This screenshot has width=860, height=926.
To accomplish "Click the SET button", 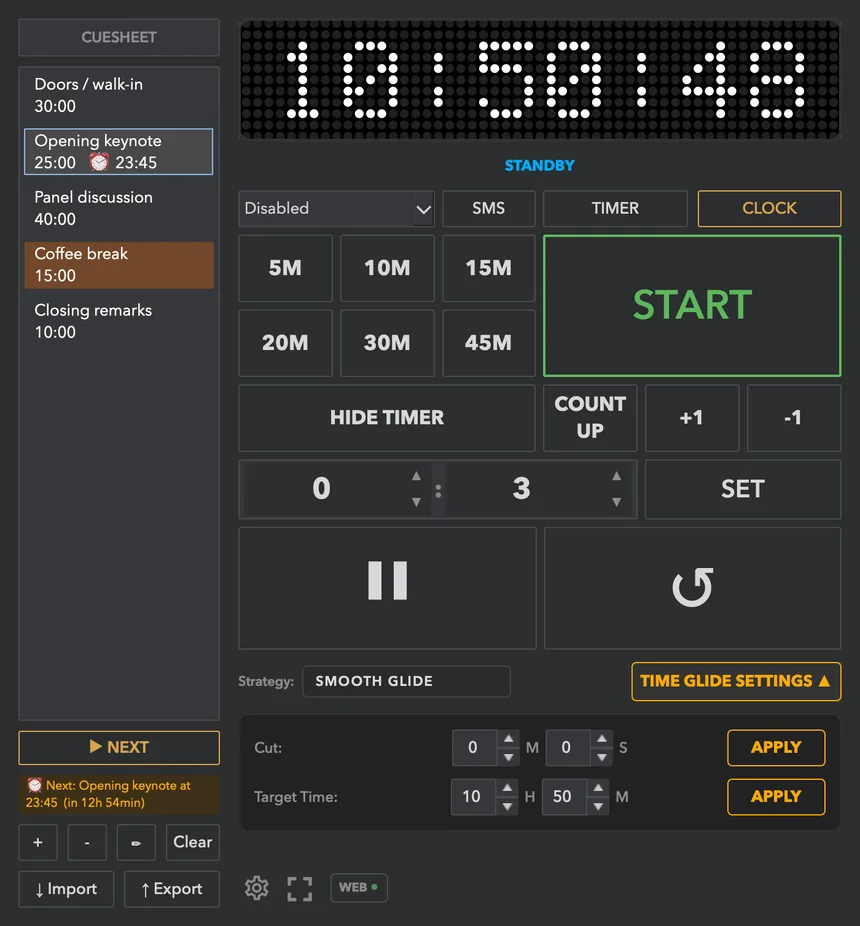I will (743, 490).
